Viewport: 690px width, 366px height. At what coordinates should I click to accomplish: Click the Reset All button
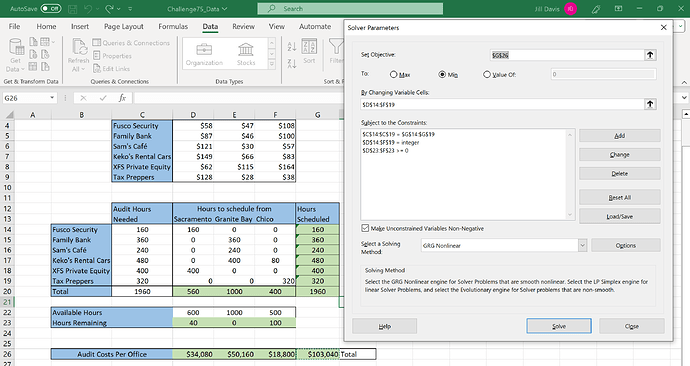(620, 197)
